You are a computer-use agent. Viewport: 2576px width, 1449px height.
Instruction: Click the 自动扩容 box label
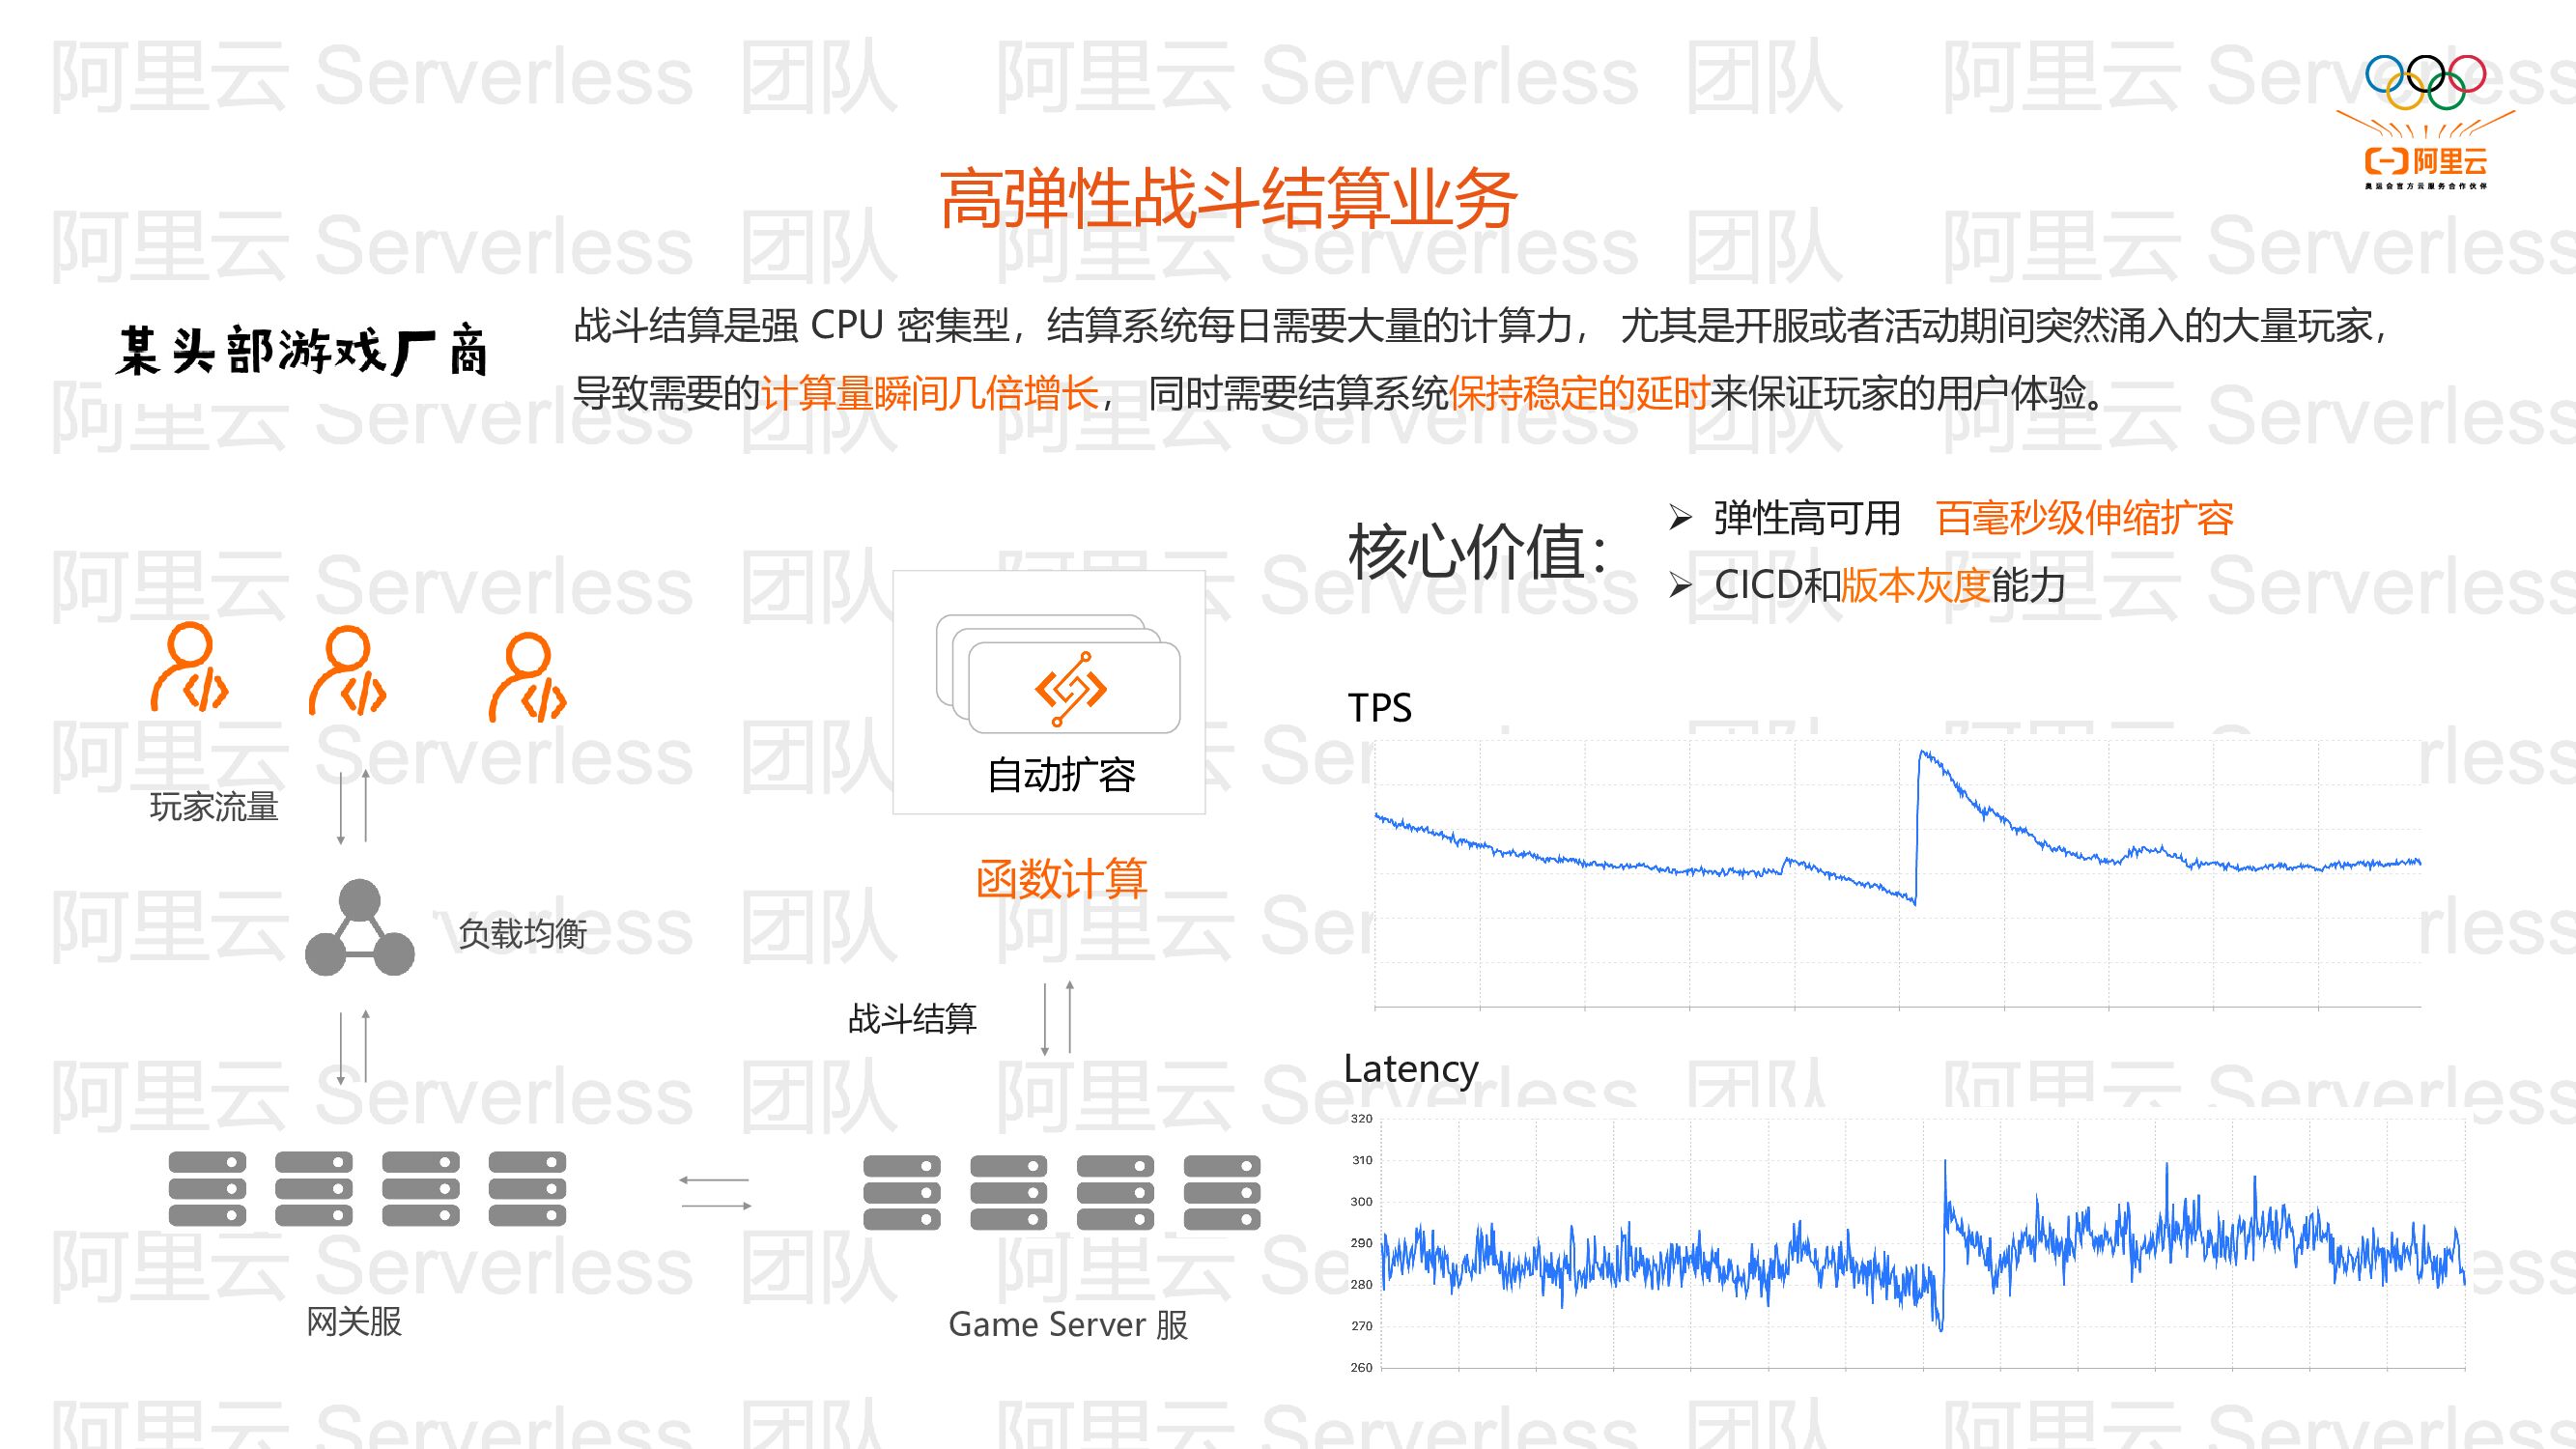click(x=1061, y=775)
